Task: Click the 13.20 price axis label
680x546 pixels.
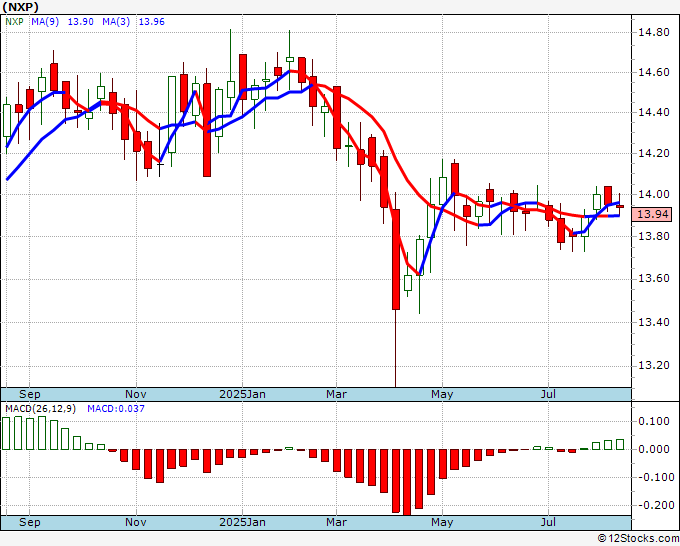Action: [x=653, y=365]
